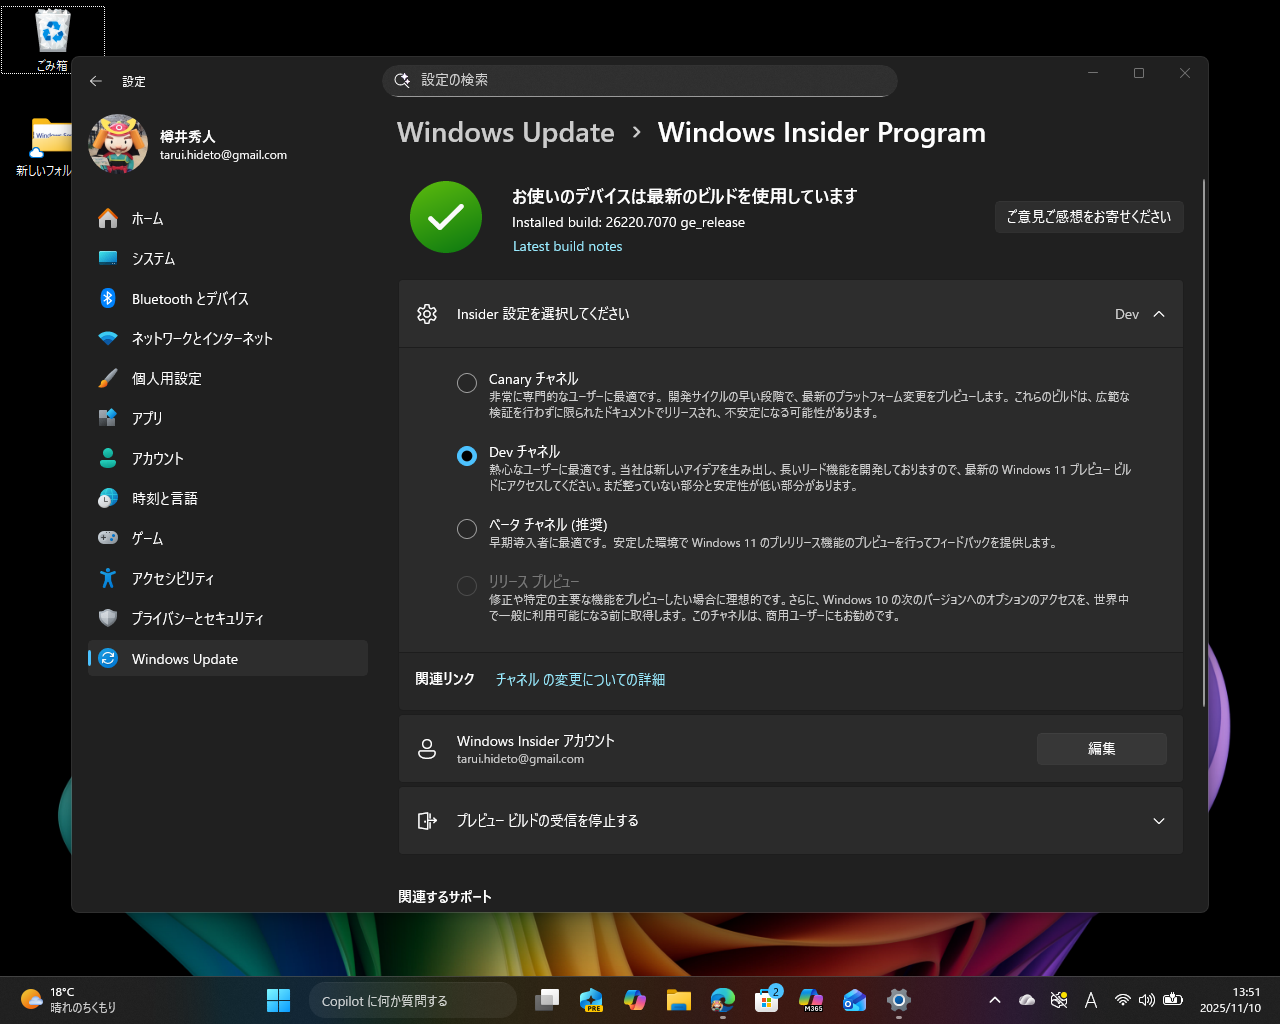The width and height of the screenshot is (1280, 1024).
Task: Select the Dev チャネル radio button
Action: [x=466, y=455]
